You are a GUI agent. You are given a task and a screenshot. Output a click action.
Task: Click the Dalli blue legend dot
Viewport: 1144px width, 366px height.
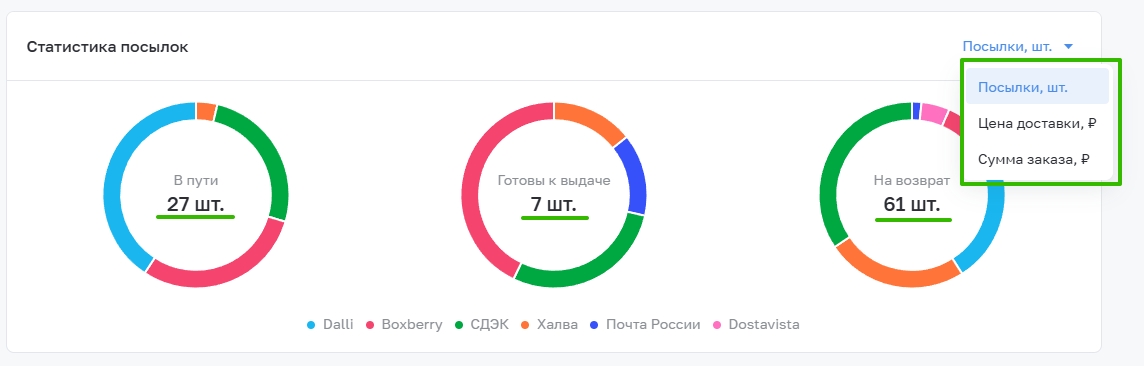(312, 325)
